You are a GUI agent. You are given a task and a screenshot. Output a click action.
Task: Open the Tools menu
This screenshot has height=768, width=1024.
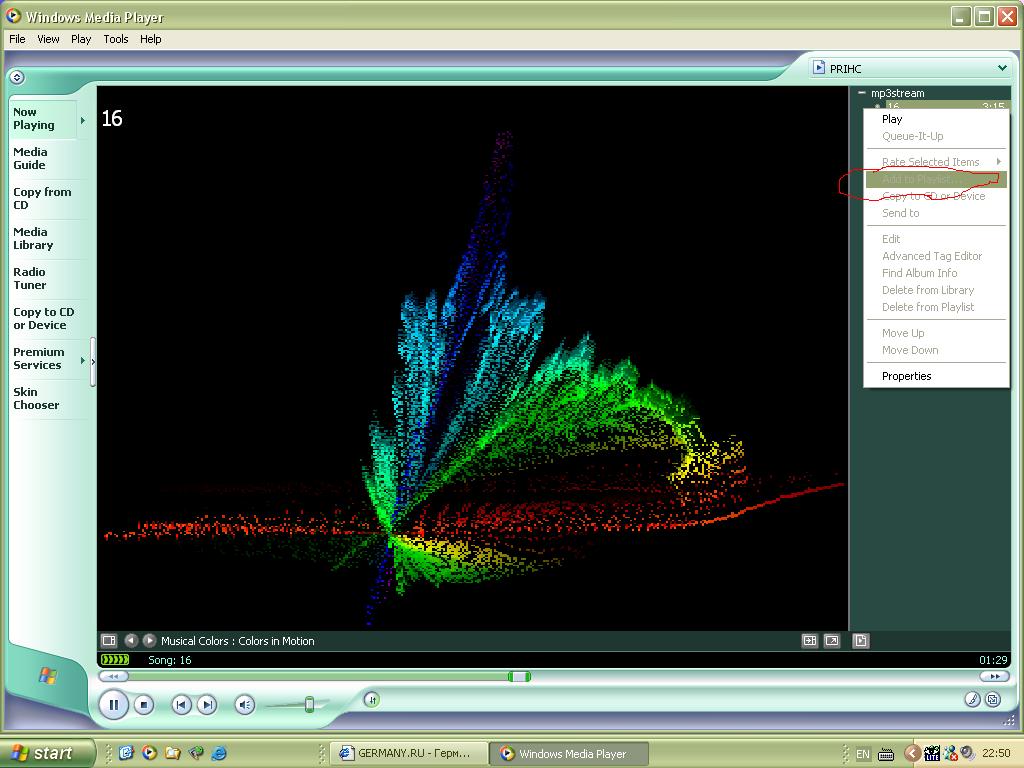pyautogui.click(x=116, y=39)
